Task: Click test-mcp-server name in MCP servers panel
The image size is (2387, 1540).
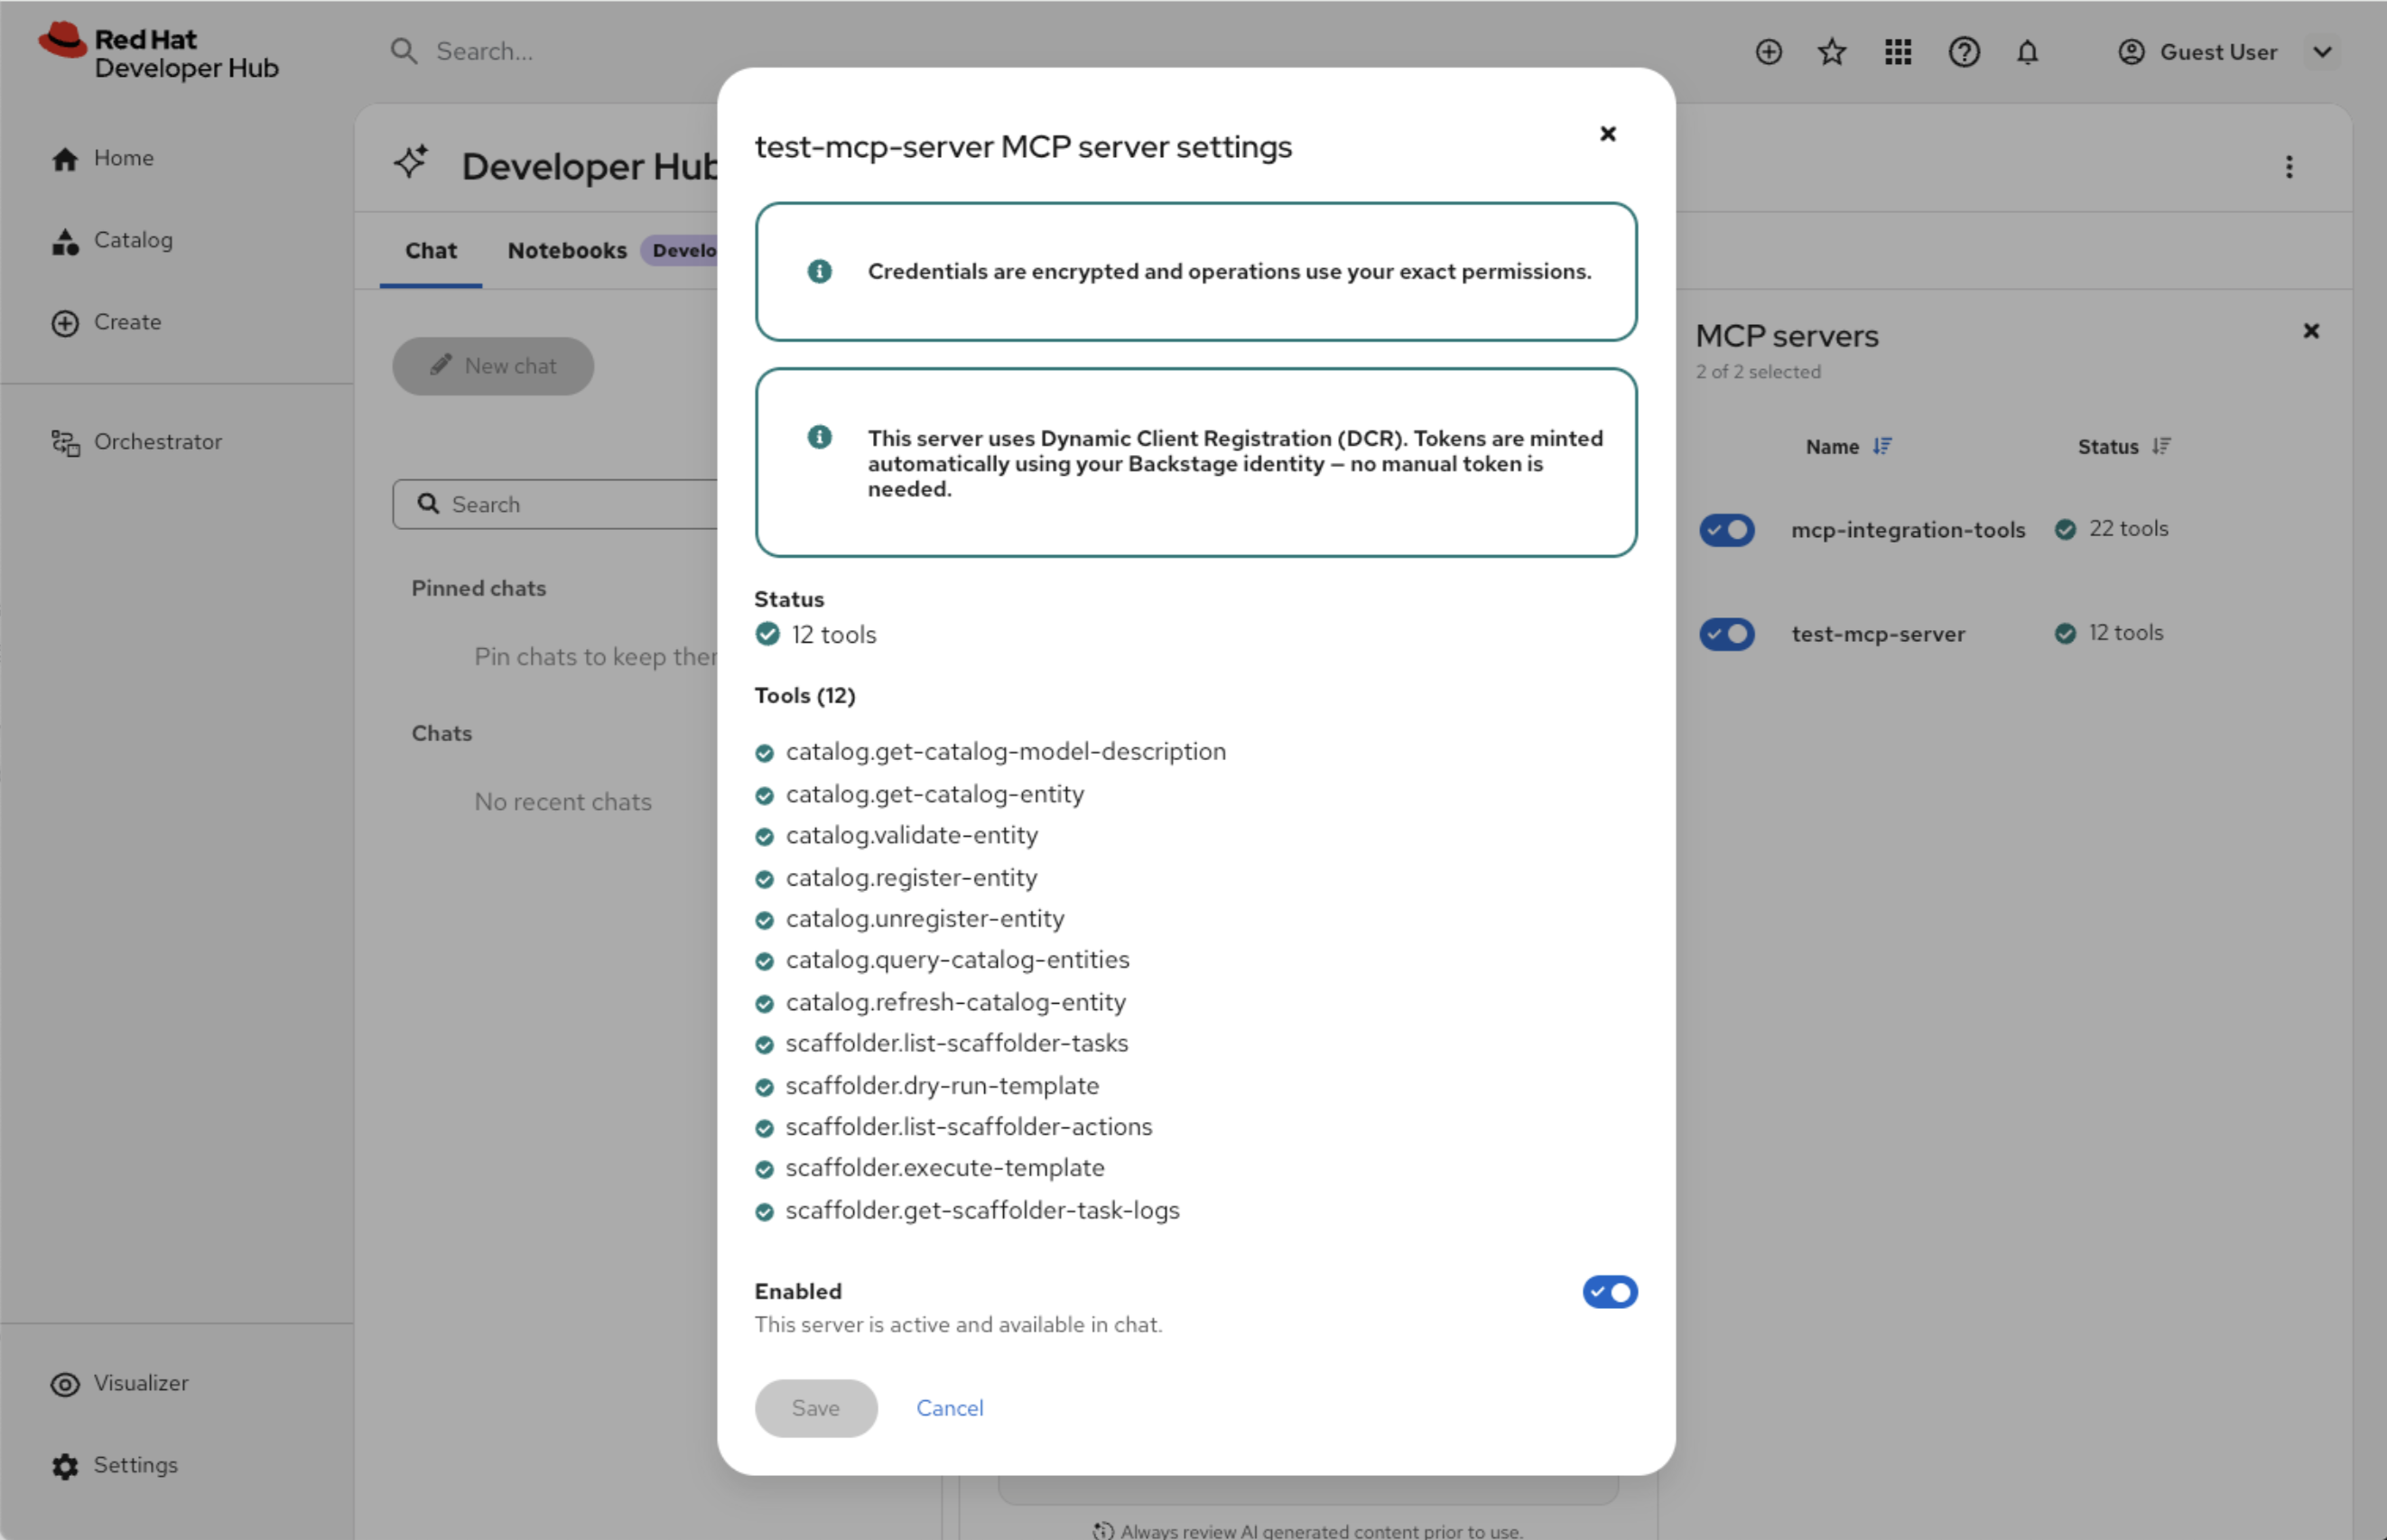Action: coord(1878,634)
